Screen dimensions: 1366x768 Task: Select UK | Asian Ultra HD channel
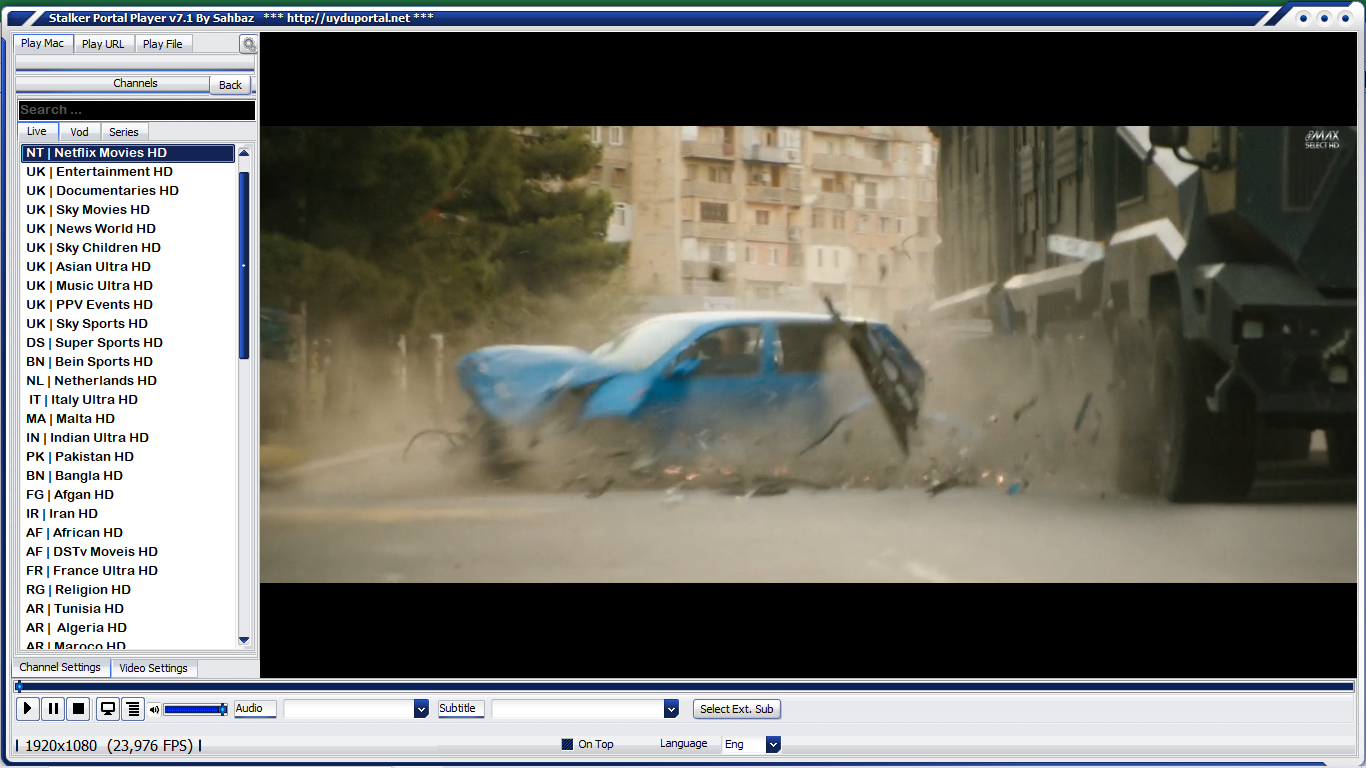(x=128, y=267)
